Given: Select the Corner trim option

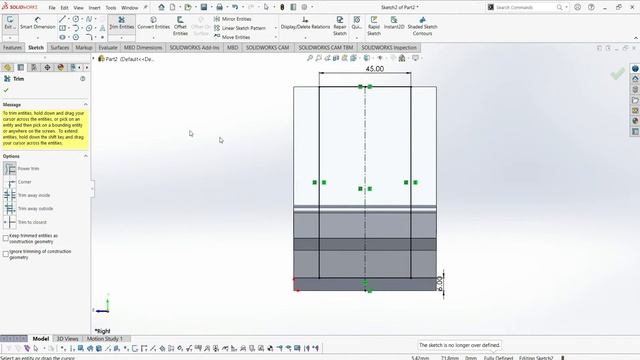Looking at the screenshot, I should (10, 182).
